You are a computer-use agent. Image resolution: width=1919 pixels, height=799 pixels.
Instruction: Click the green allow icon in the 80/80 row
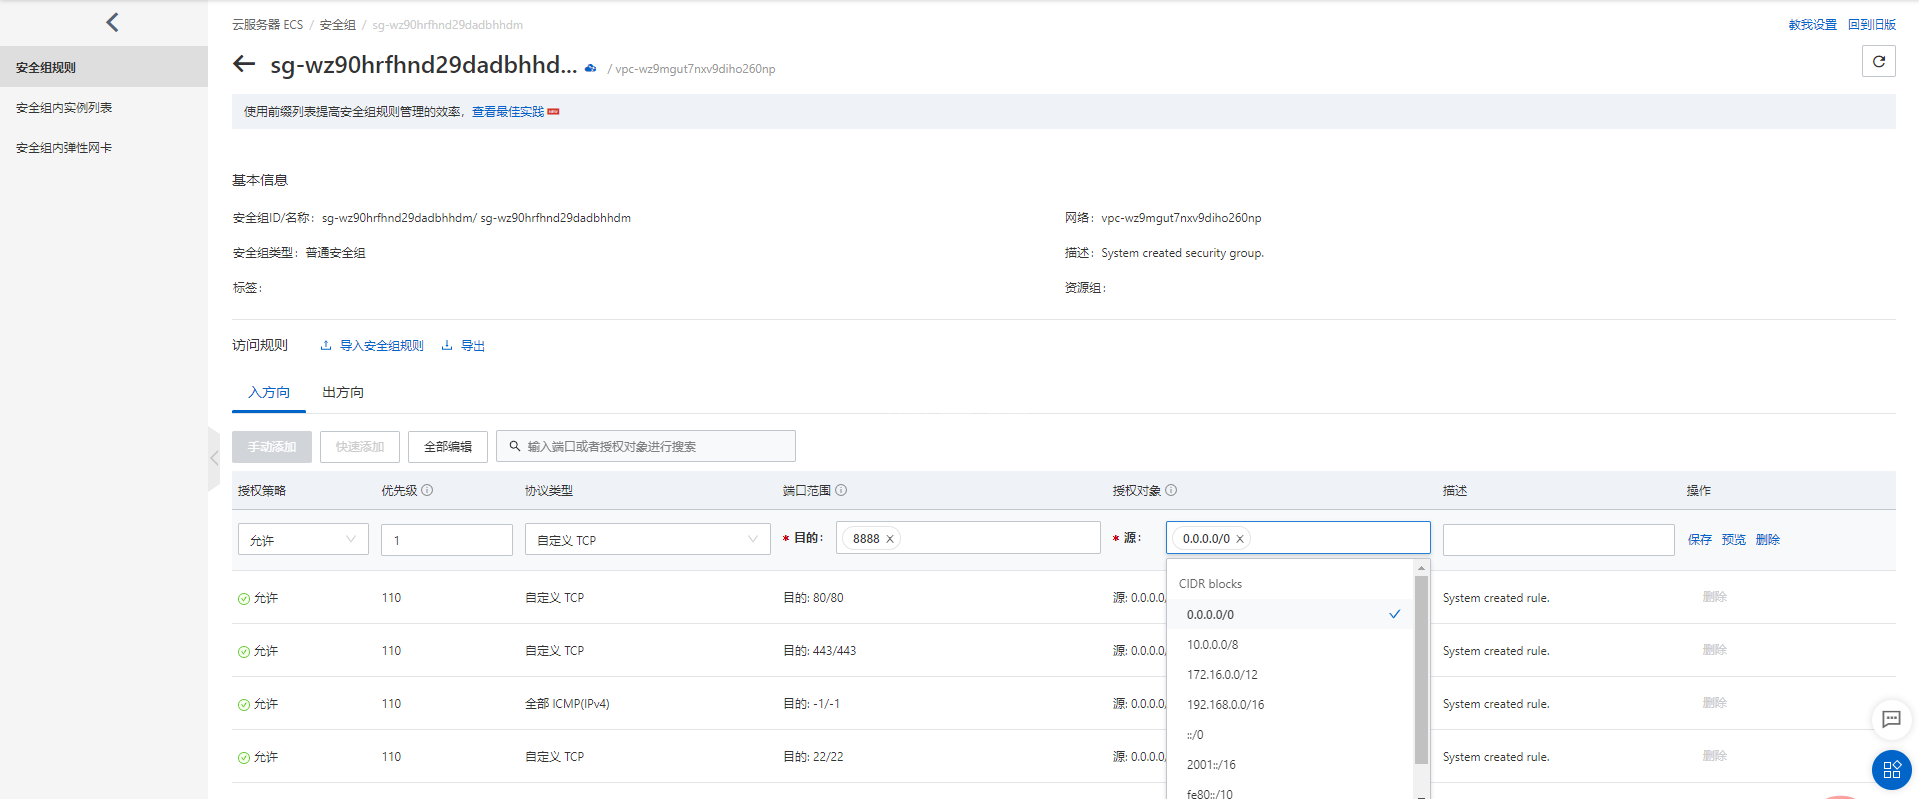[244, 599]
